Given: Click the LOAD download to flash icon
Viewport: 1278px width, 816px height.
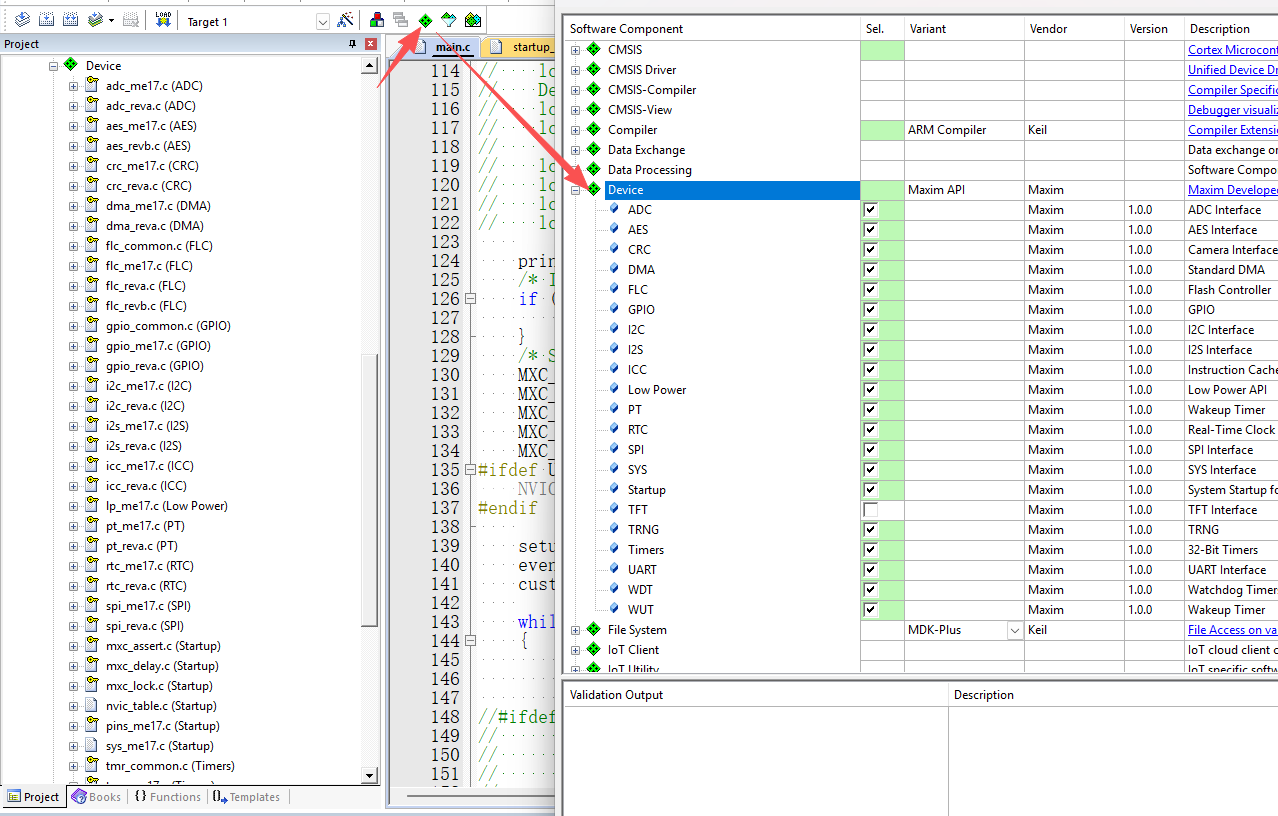Looking at the screenshot, I should pyautogui.click(x=163, y=20).
